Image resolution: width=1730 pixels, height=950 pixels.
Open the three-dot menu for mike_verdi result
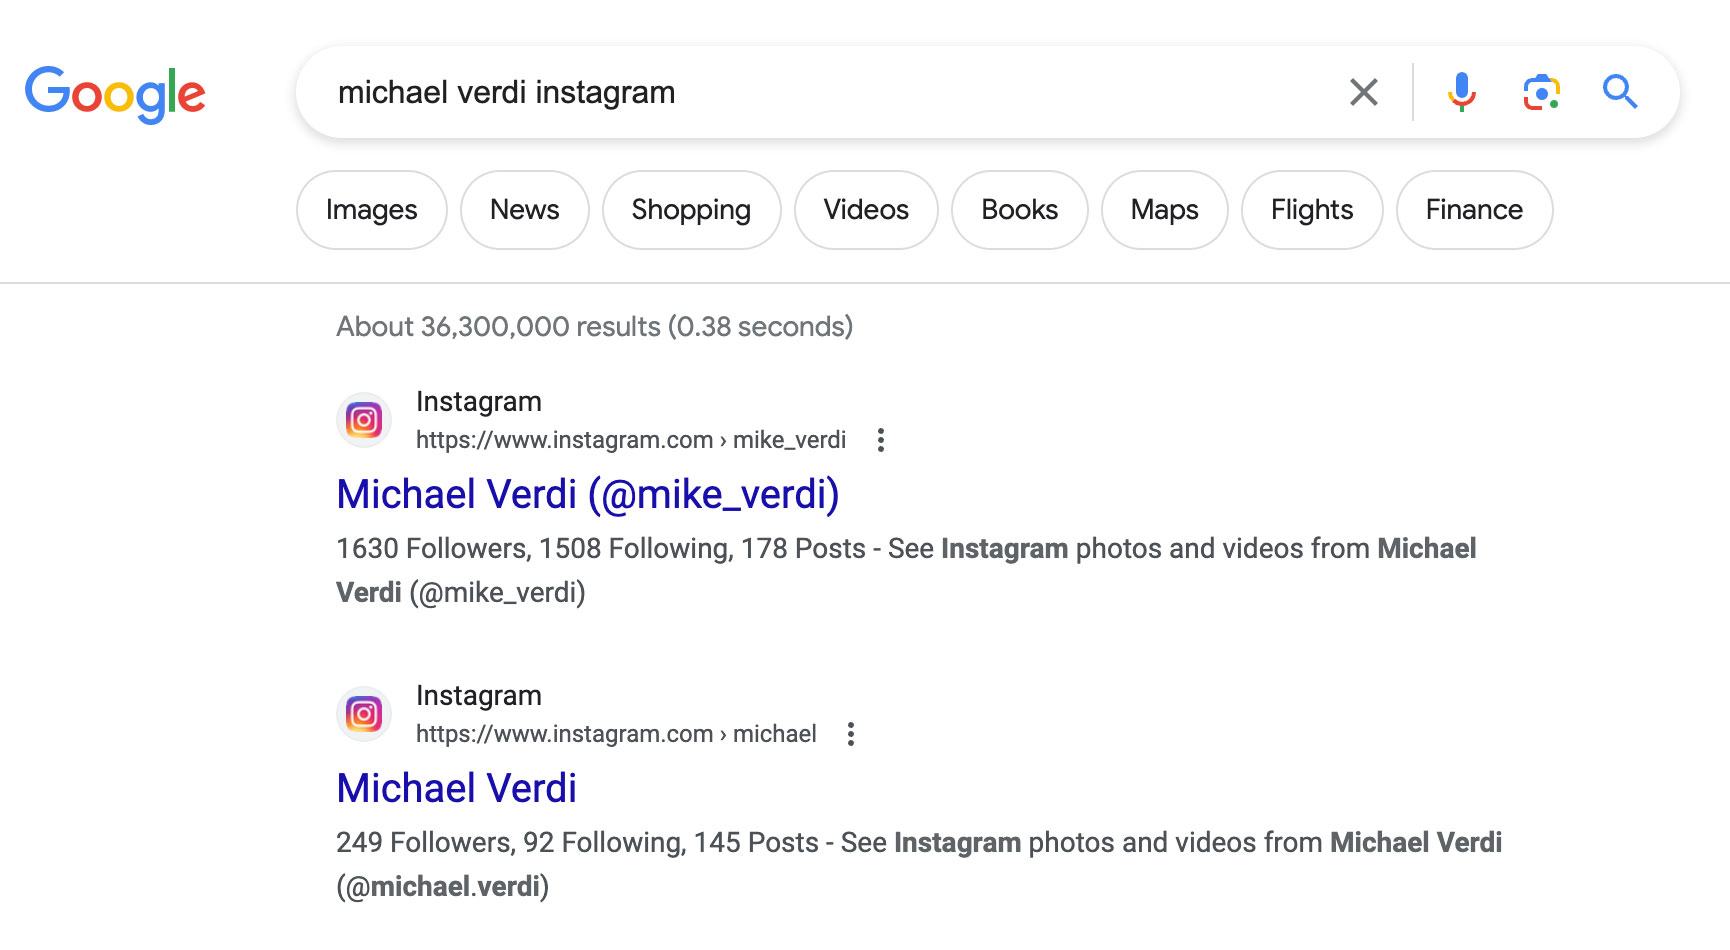click(880, 440)
